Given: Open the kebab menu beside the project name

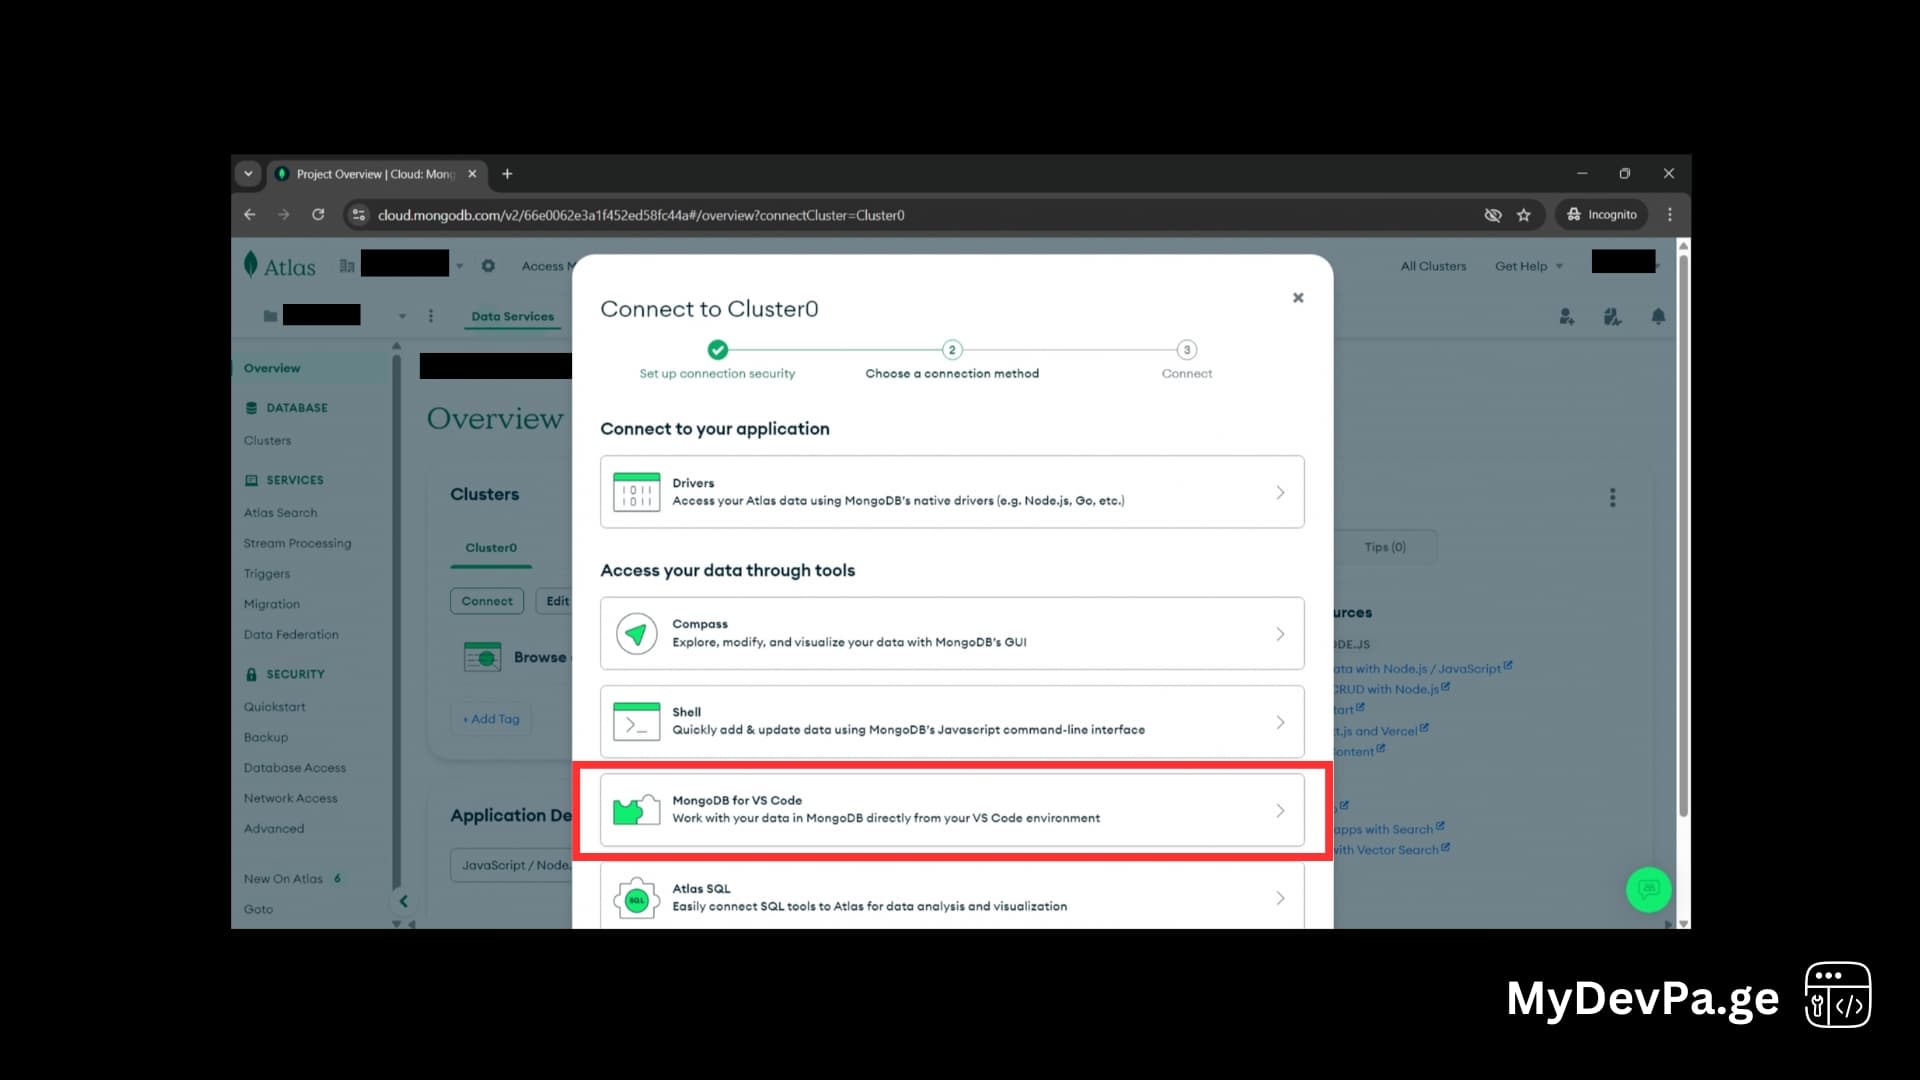Looking at the screenshot, I should click(431, 315).
